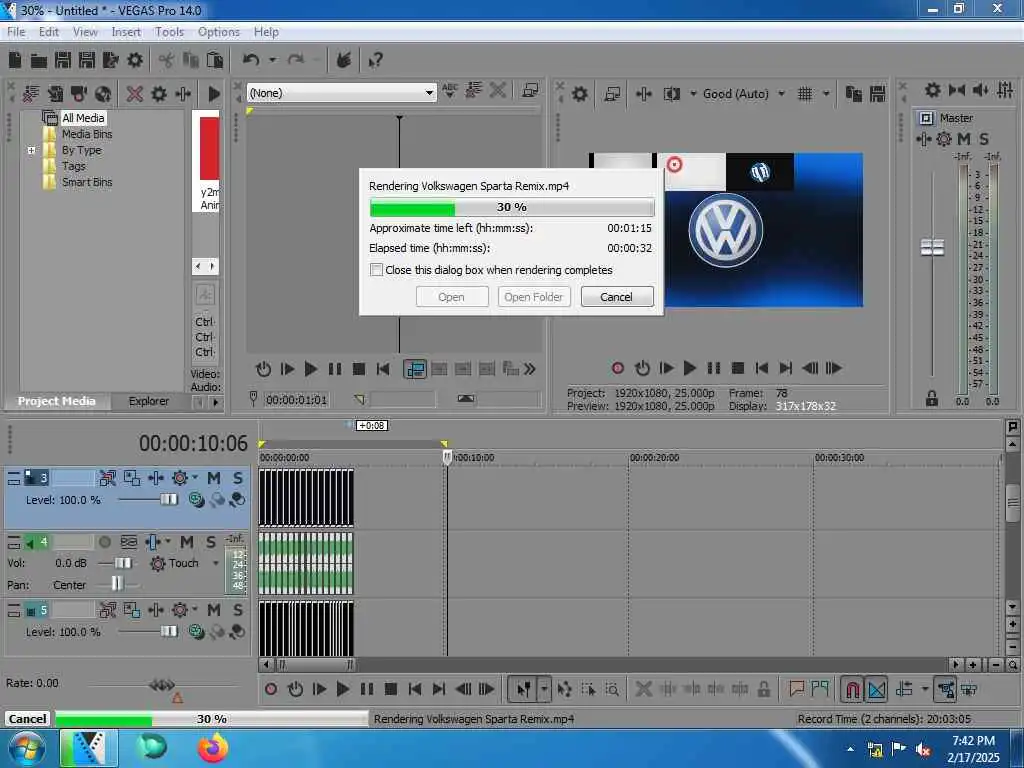
Task: Toggle Lock fader channels padlock on Master
Action: pyautogui.click(x=932, y=398)
